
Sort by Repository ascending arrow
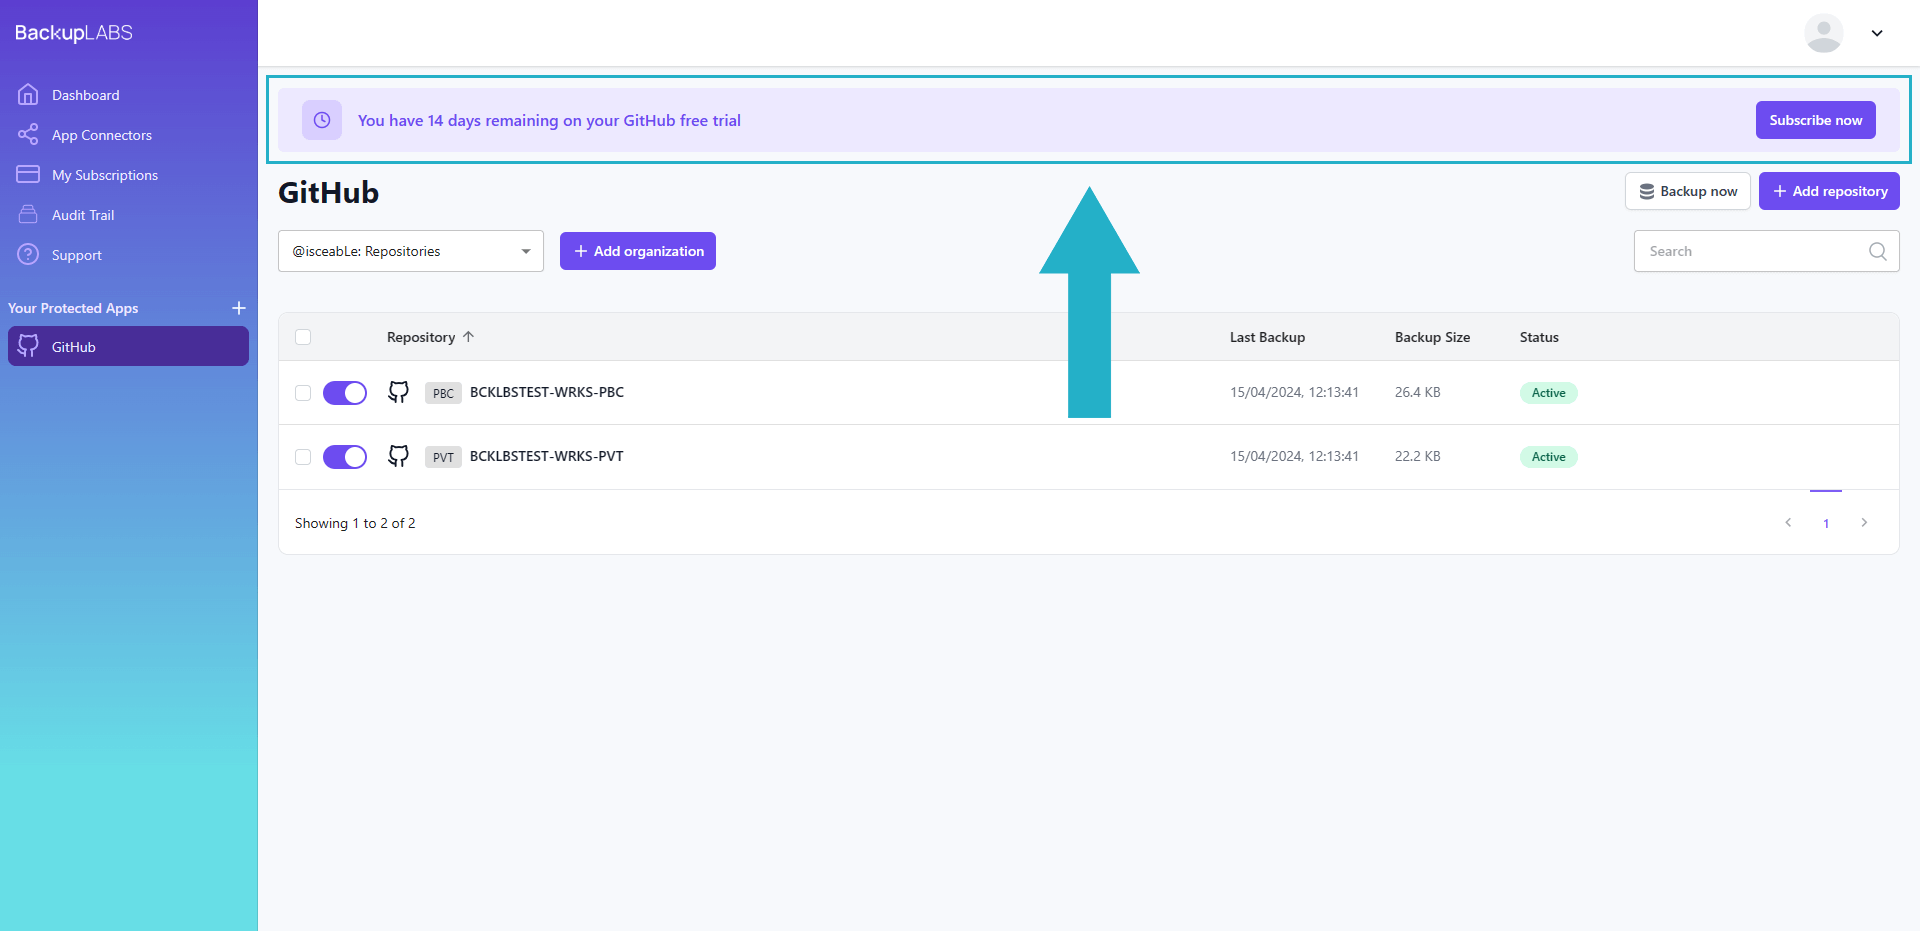point(468,337)
